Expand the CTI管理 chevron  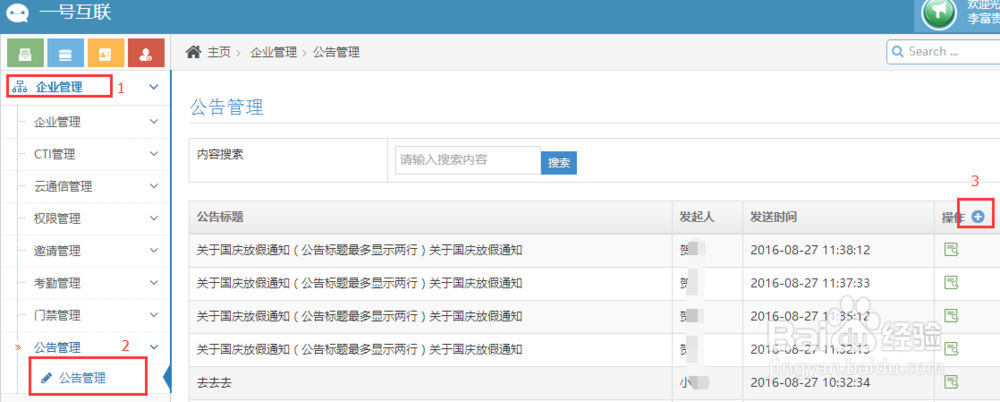(154, 154)
